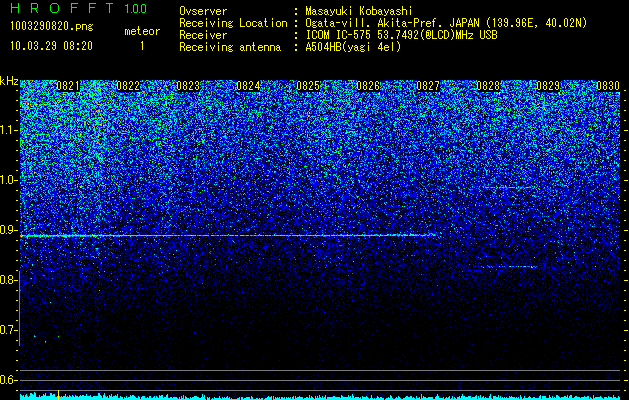Click the 0.8 frequency axis label
Screen dimensions: 629x400
click(8, 280)
